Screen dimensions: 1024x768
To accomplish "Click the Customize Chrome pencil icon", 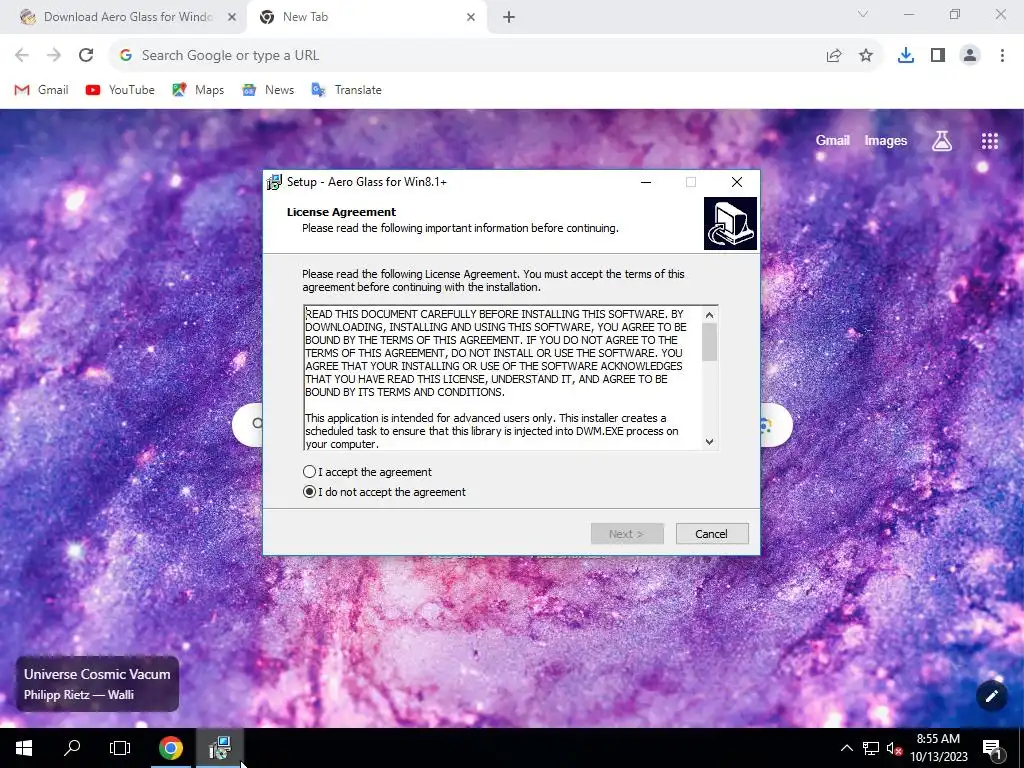I will tap(991, 696).
